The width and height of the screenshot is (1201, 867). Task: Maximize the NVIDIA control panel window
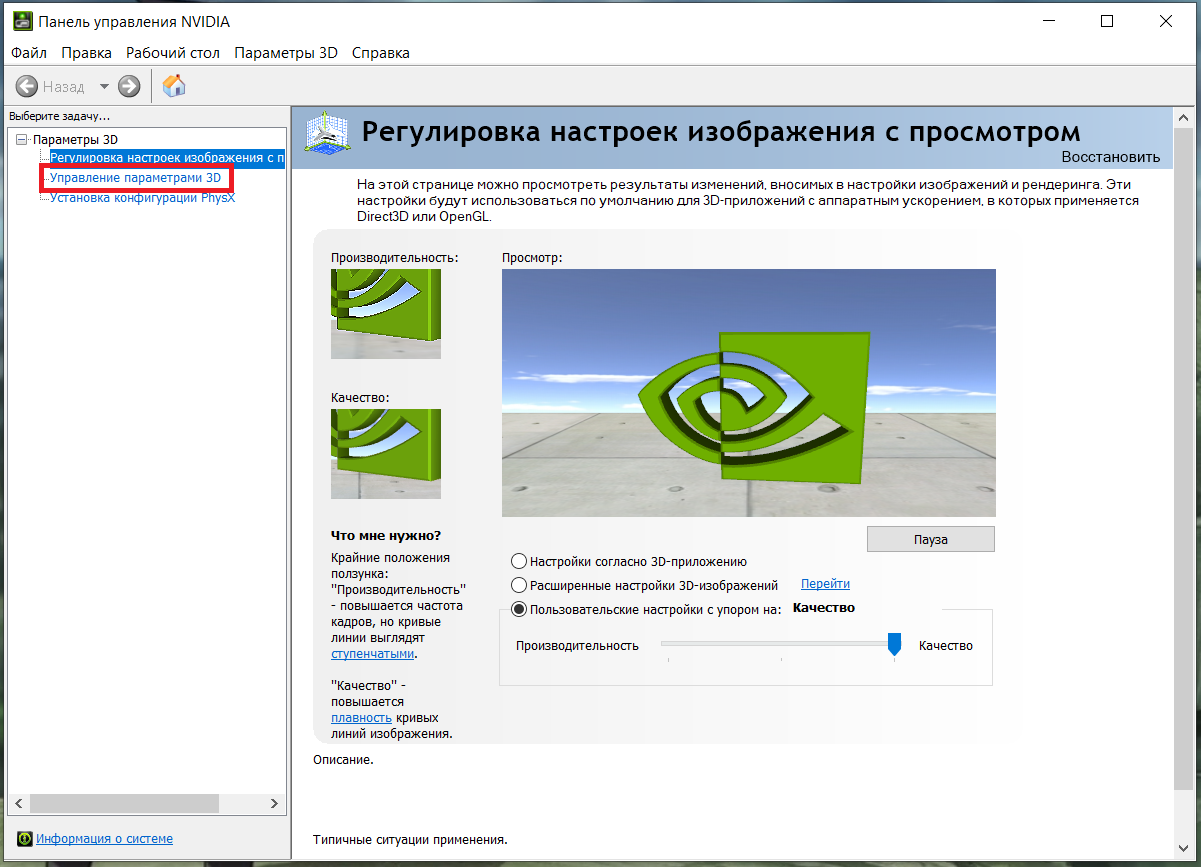click(1107, 21)
